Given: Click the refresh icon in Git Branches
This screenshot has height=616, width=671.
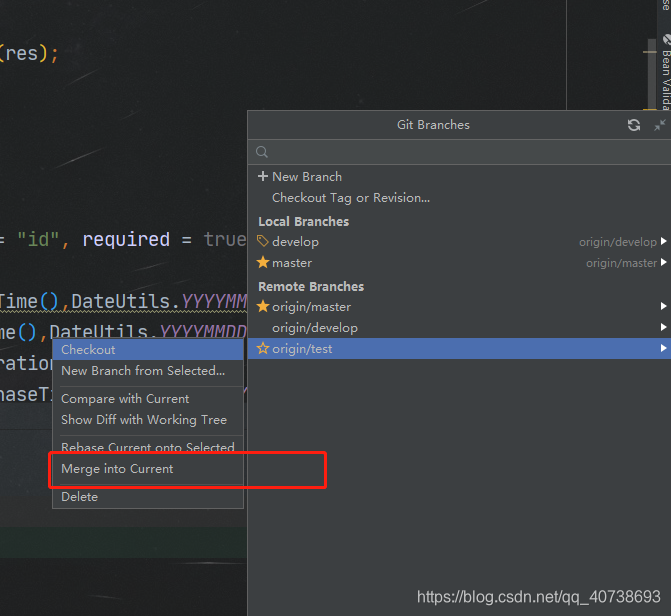Looking at the screenshot, I should tap(634, 125).
